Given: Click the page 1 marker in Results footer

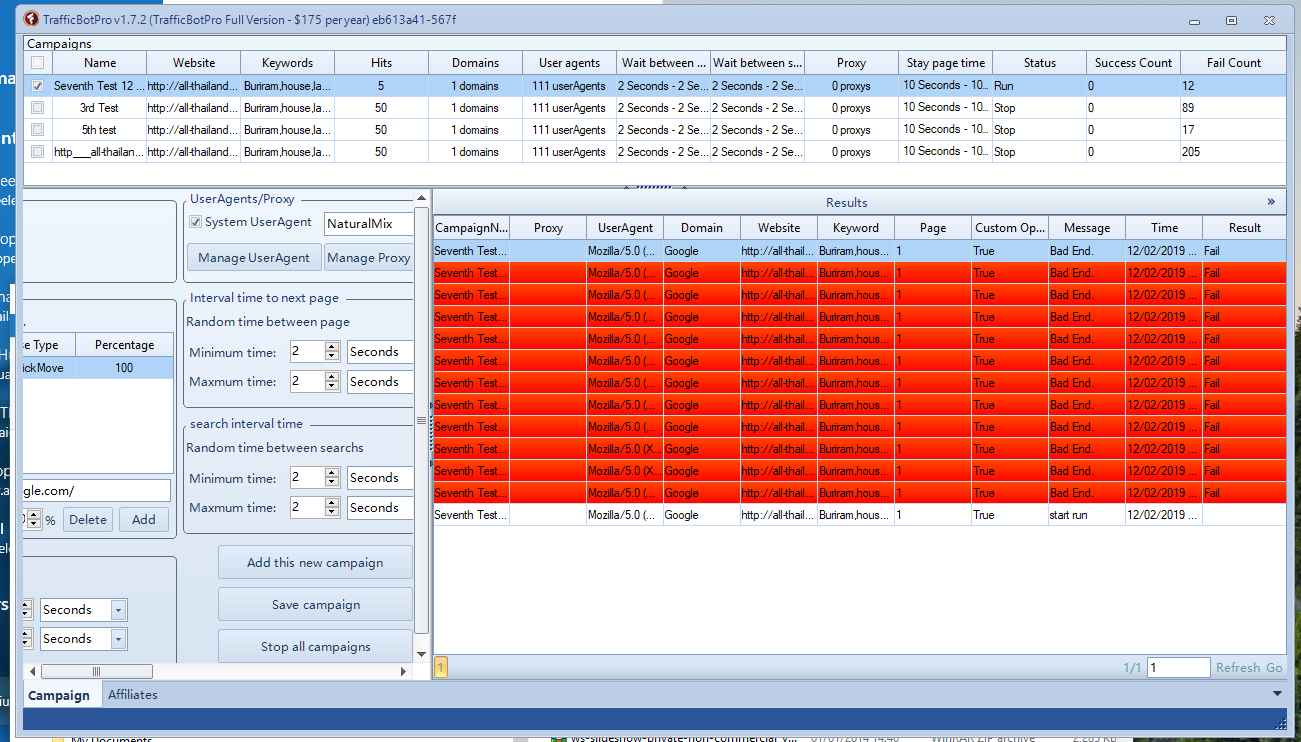Looking at the screenshot, I should [441, 667].
